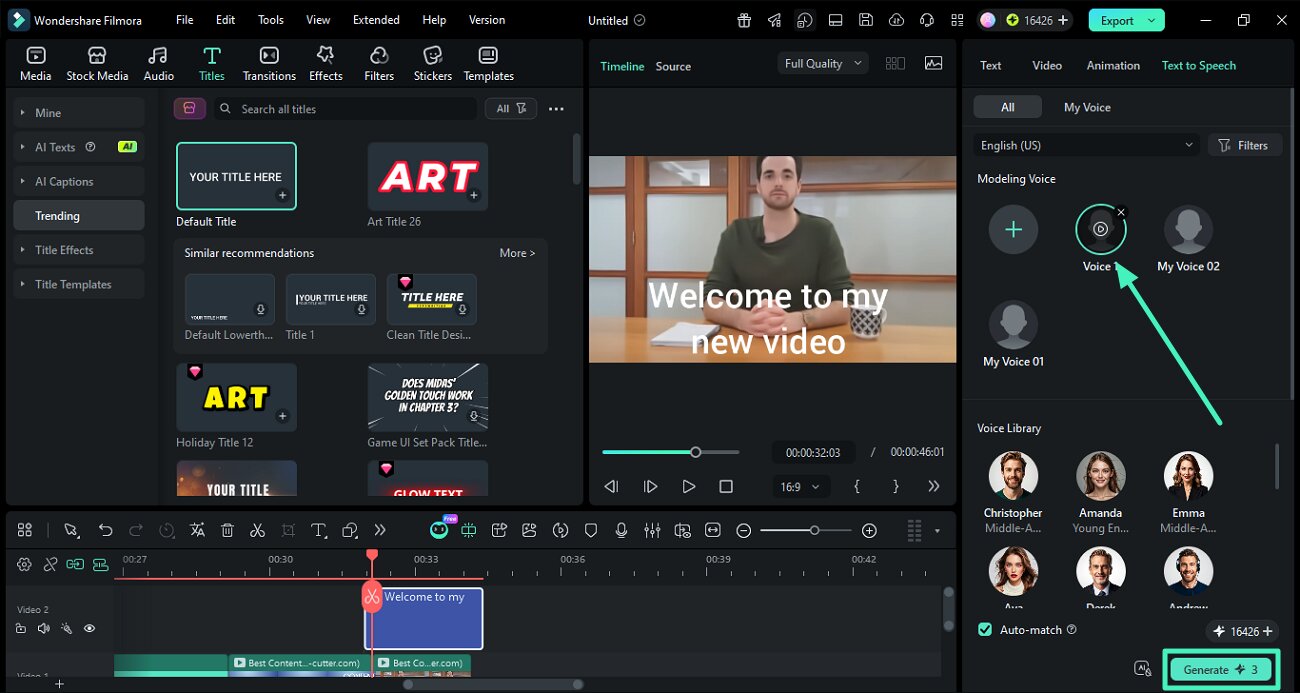Open the Extended menu
Screen dimensions: 1300x693
[x=376, y=20]
